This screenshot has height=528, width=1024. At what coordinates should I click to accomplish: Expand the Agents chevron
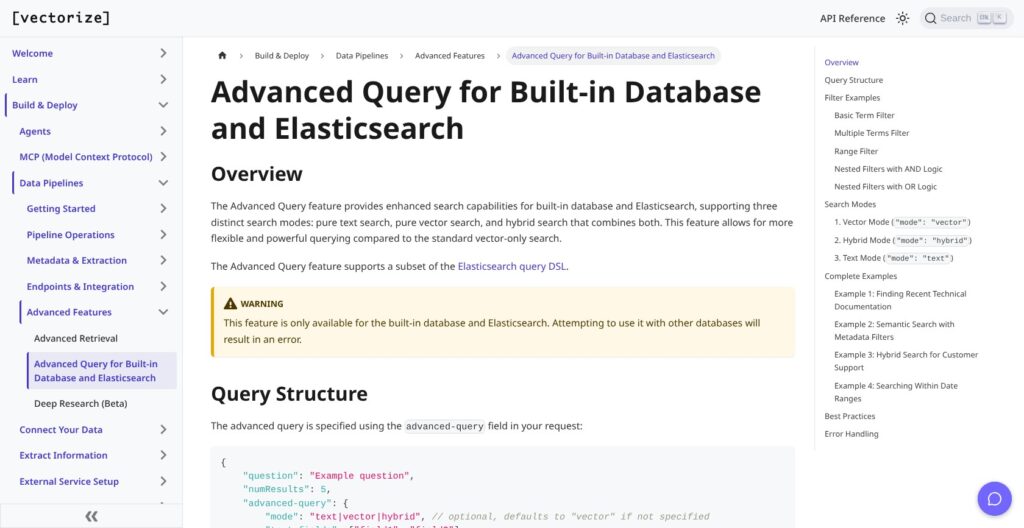pos(163,131)
